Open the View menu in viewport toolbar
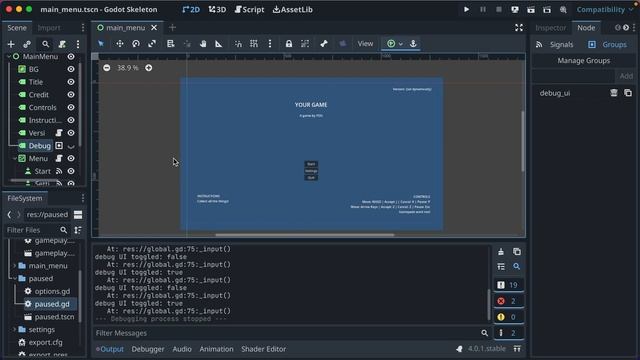Viewport: 640px width, 360px height. (365, 44)
